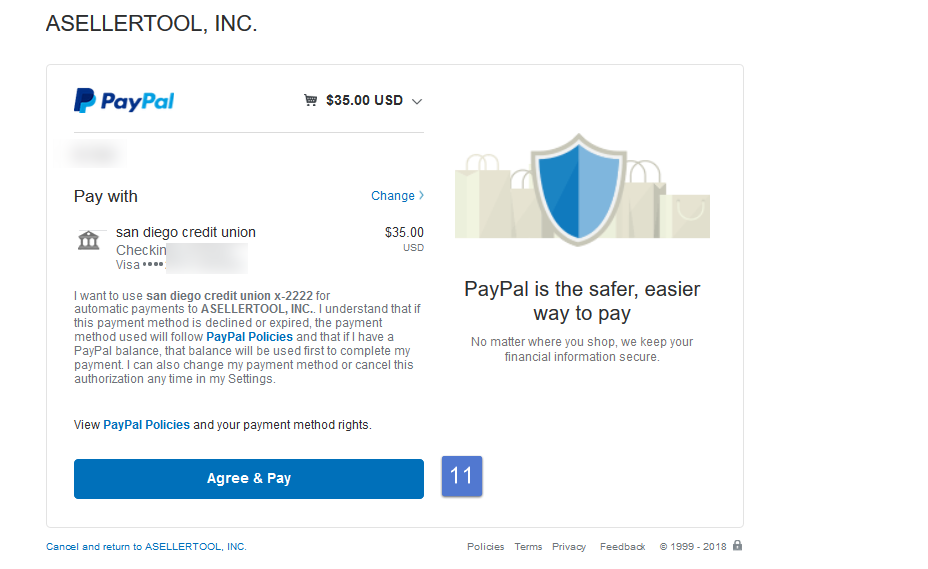Click the chevron arrow beside Change
Image resolution: width=928 pixels, height=569 pixels.
click(x=421, y=195)
